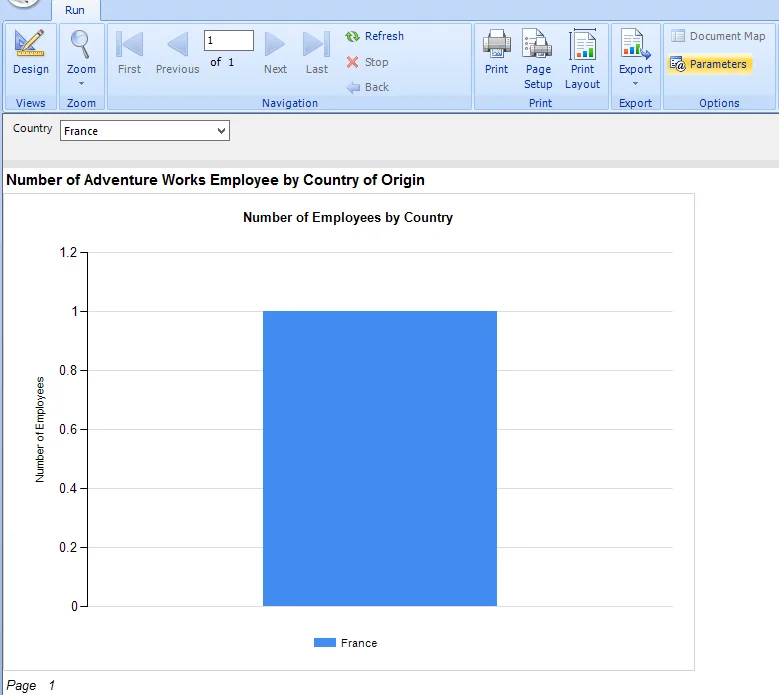Refresh the report
Image resolution: width=779 pixels, height=695 pixels.
375,36
